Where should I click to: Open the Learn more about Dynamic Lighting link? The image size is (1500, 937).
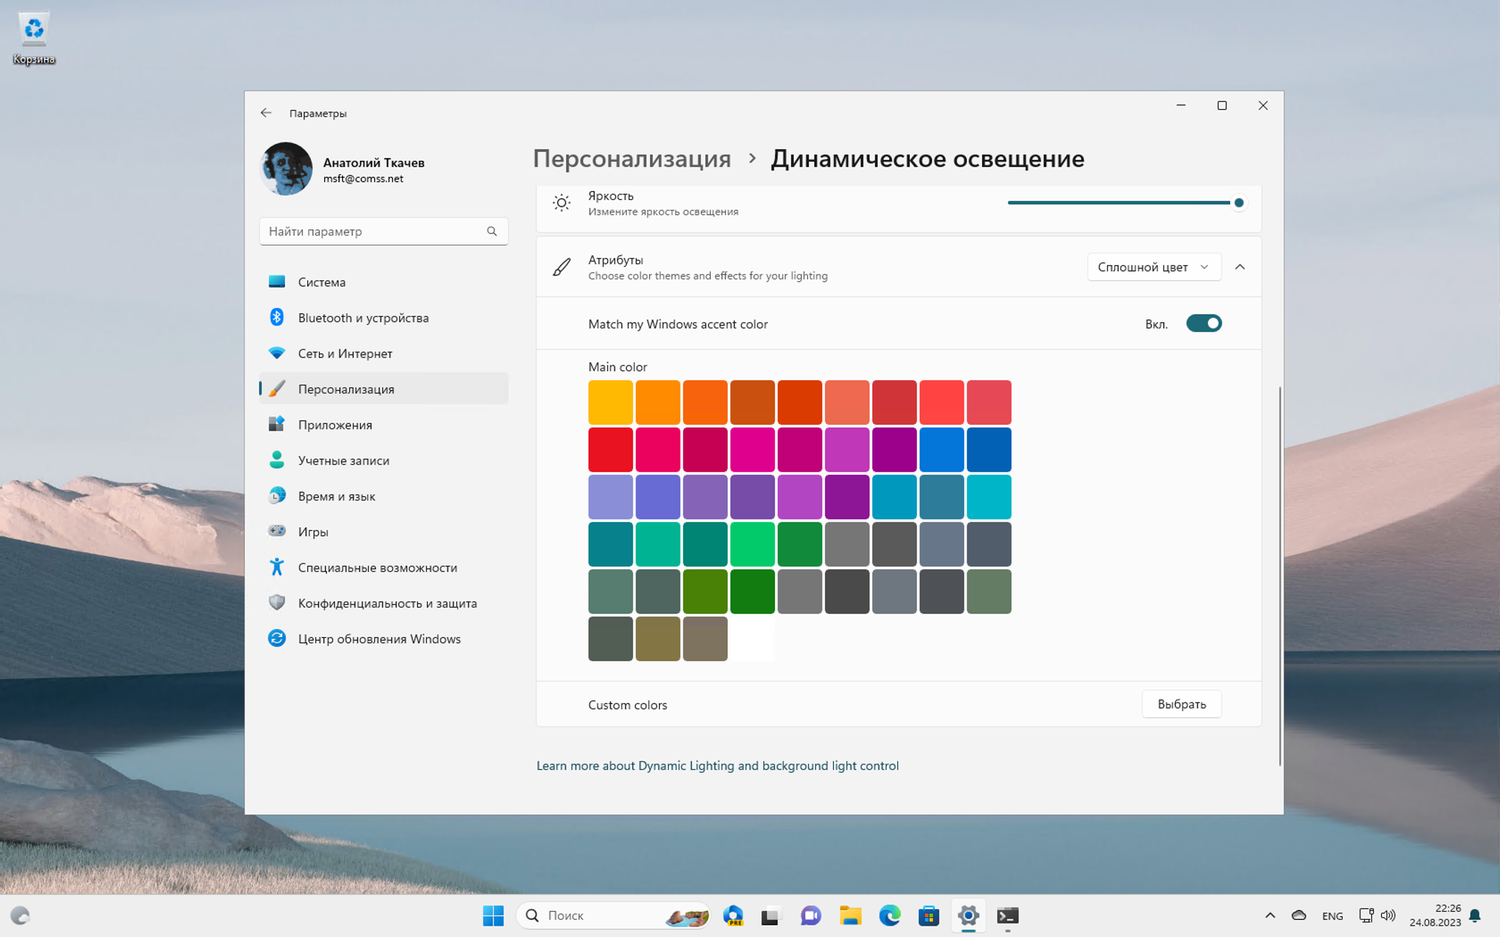pos(718,766)
